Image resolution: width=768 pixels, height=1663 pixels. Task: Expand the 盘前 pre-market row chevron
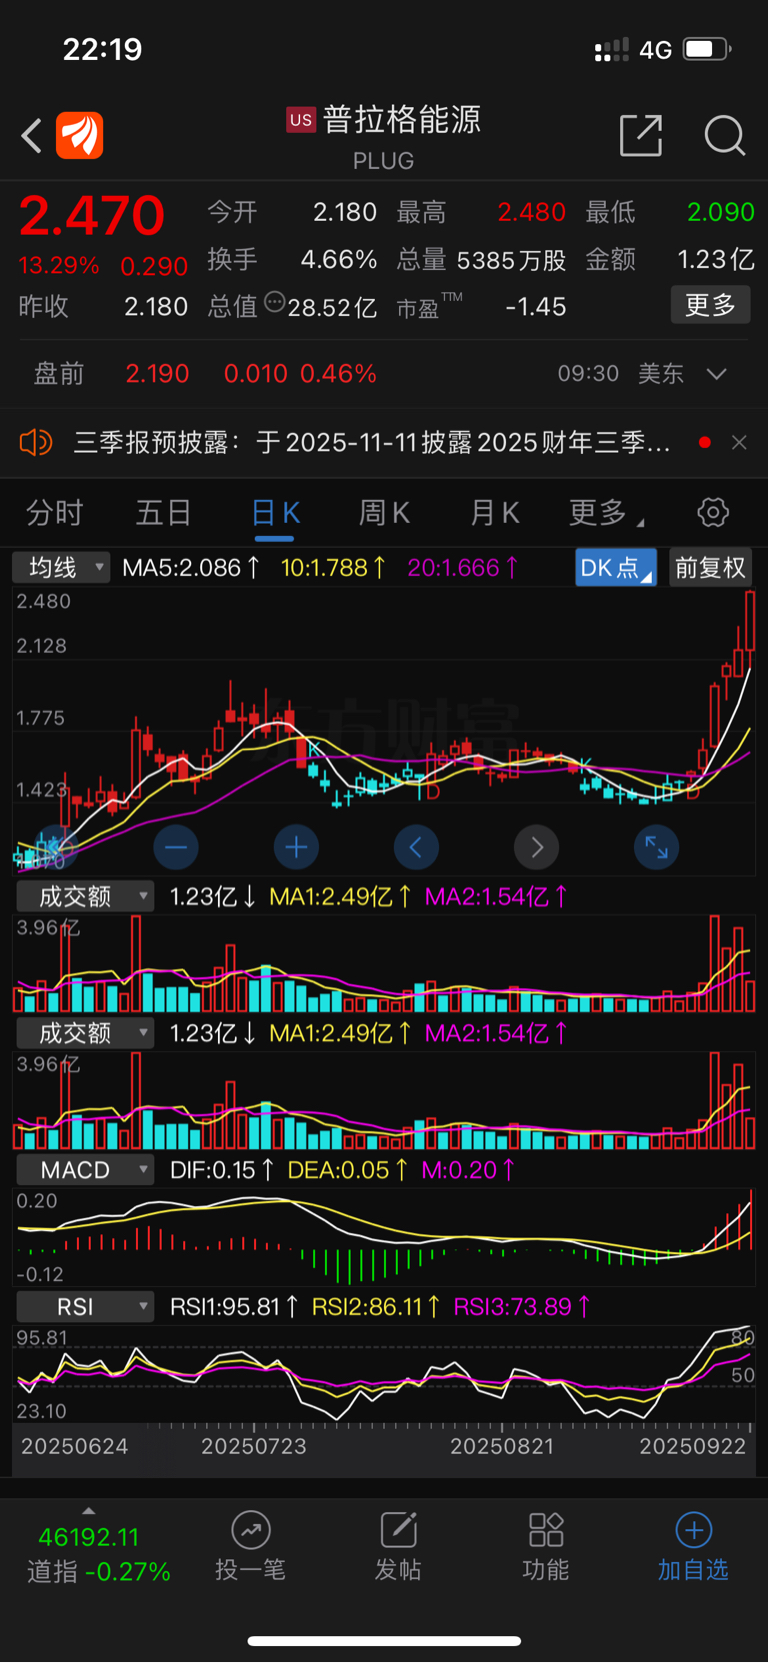point(716,374)
